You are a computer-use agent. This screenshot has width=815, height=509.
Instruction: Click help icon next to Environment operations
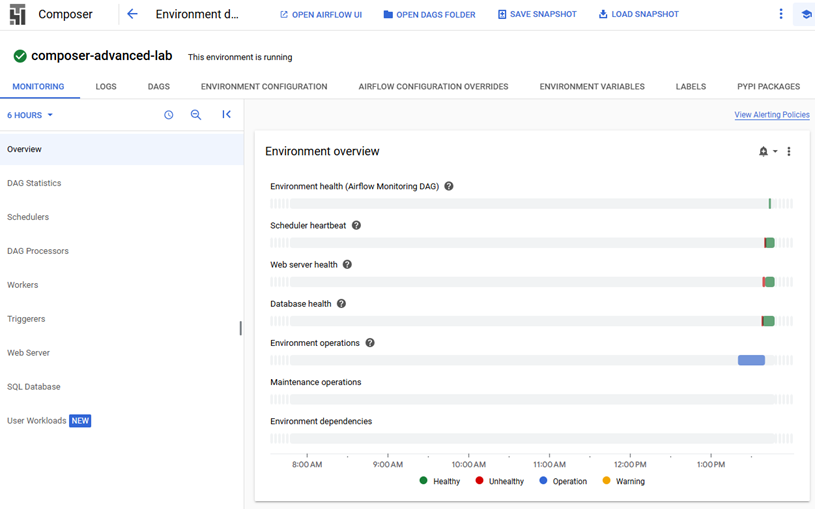[x=370, y=343]
